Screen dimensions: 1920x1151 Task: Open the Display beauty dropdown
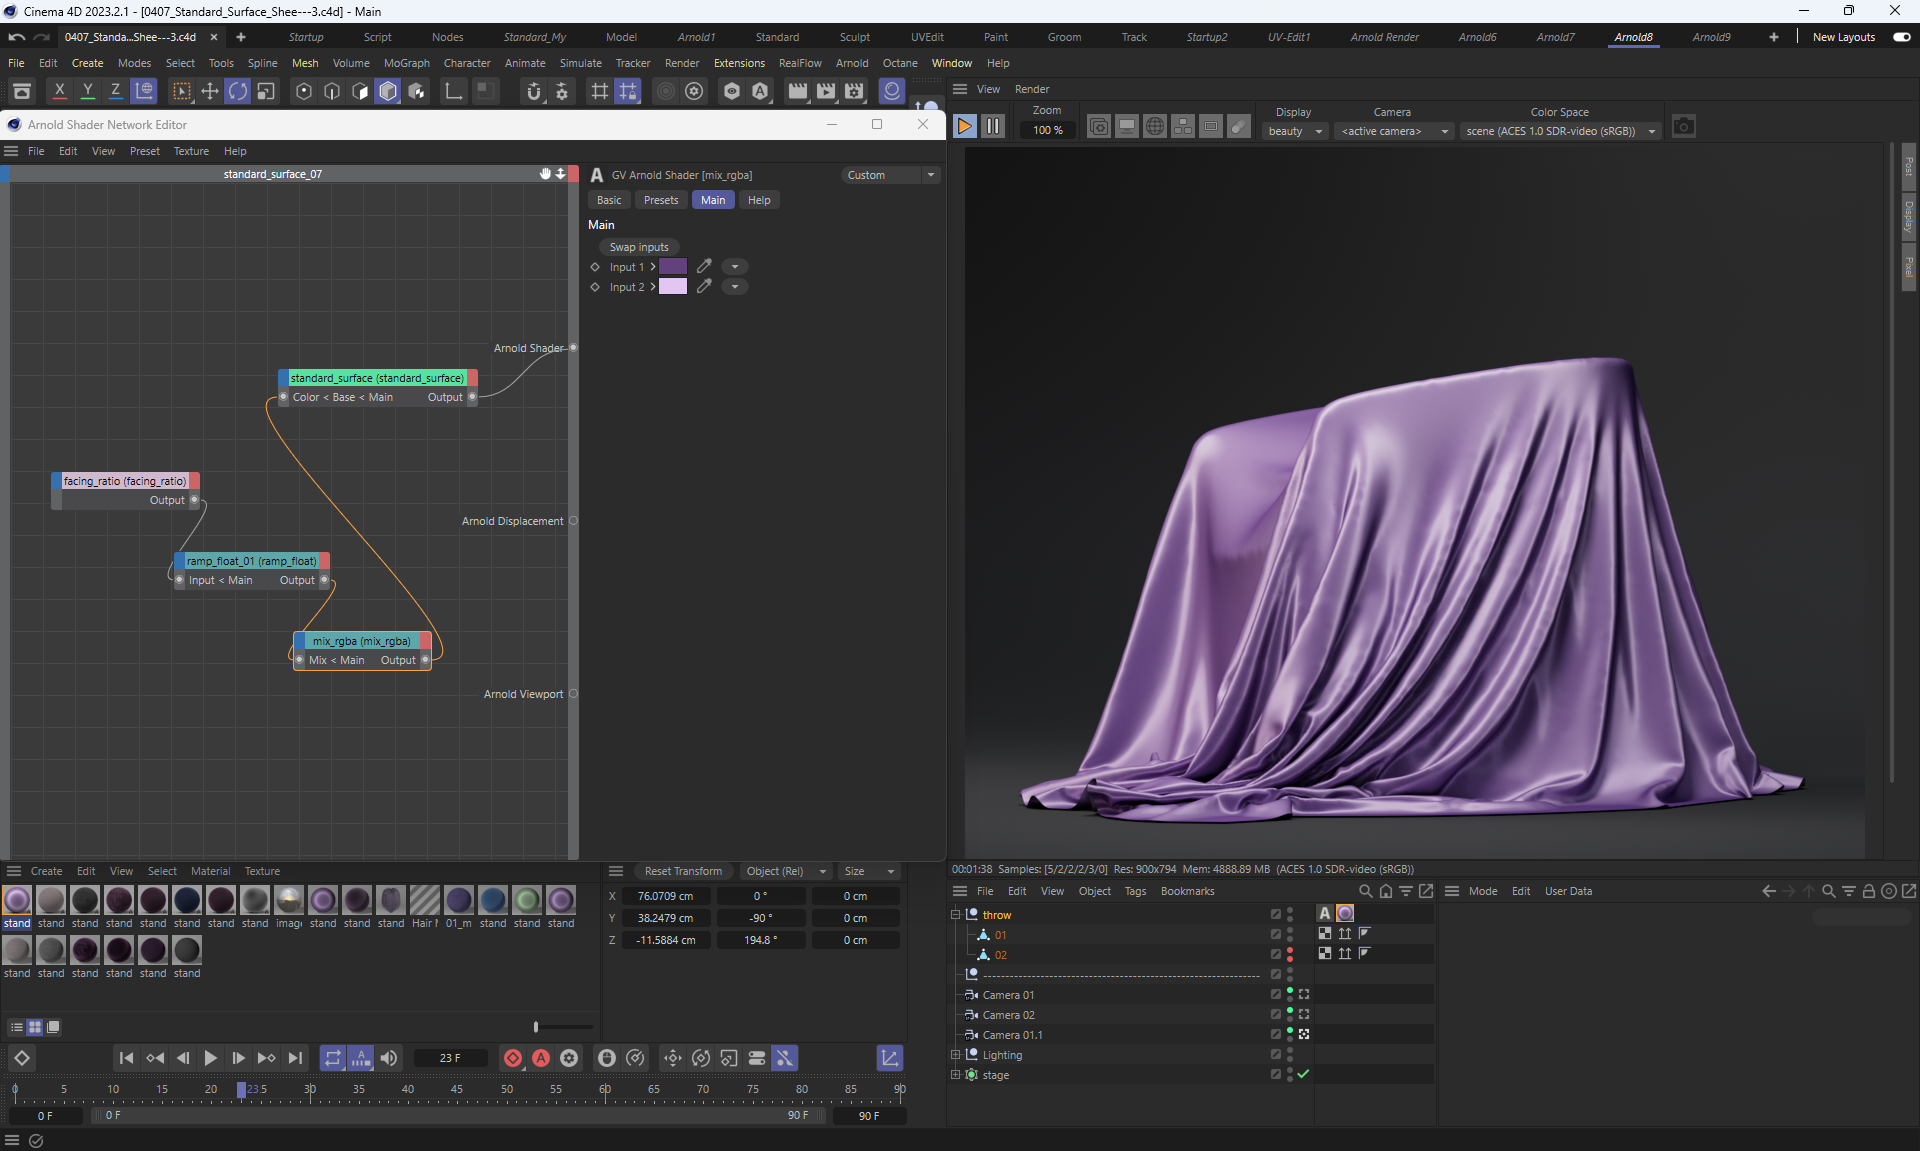pyautogui.click(x=1295, y=131)
